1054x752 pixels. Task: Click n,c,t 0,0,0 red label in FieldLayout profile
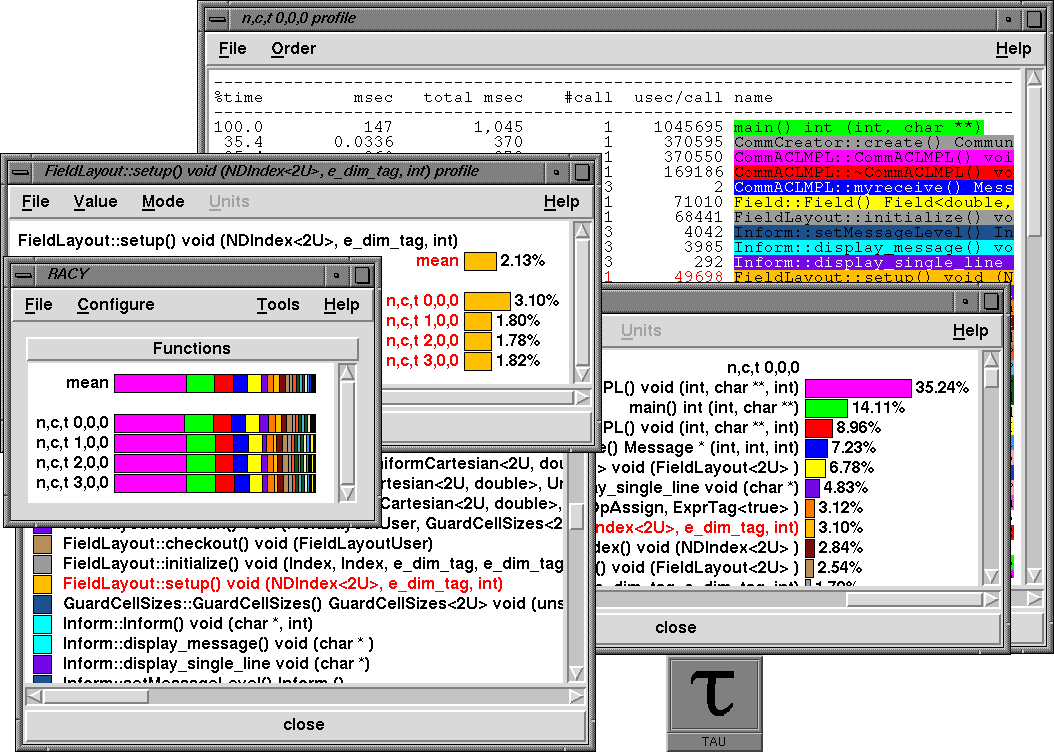point(422,301)
